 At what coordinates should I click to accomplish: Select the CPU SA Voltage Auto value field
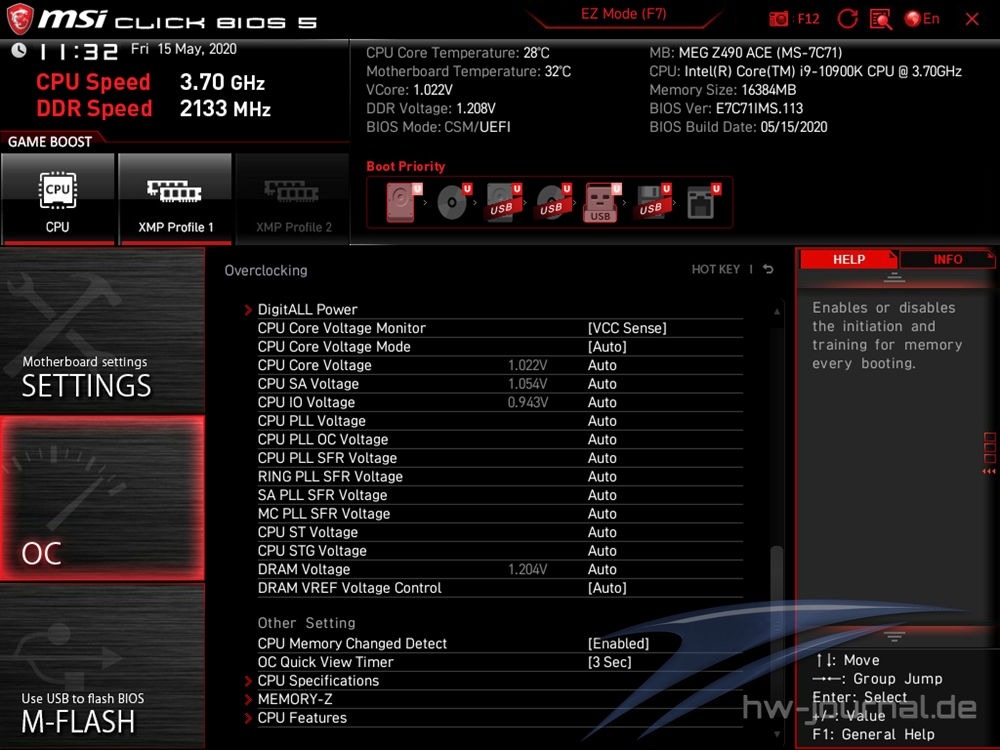[x=602, y=383]
